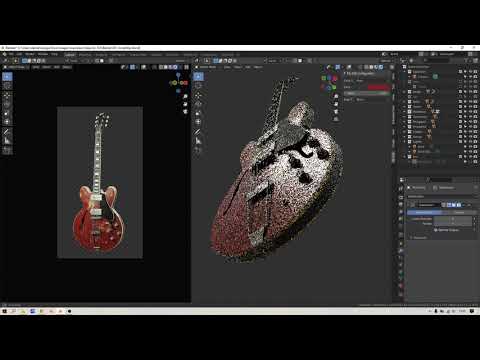The height and width of the screenshot is (360, 480).
Task: Toggle Subdivision modifier edit mode display
Action: (449, 205)
